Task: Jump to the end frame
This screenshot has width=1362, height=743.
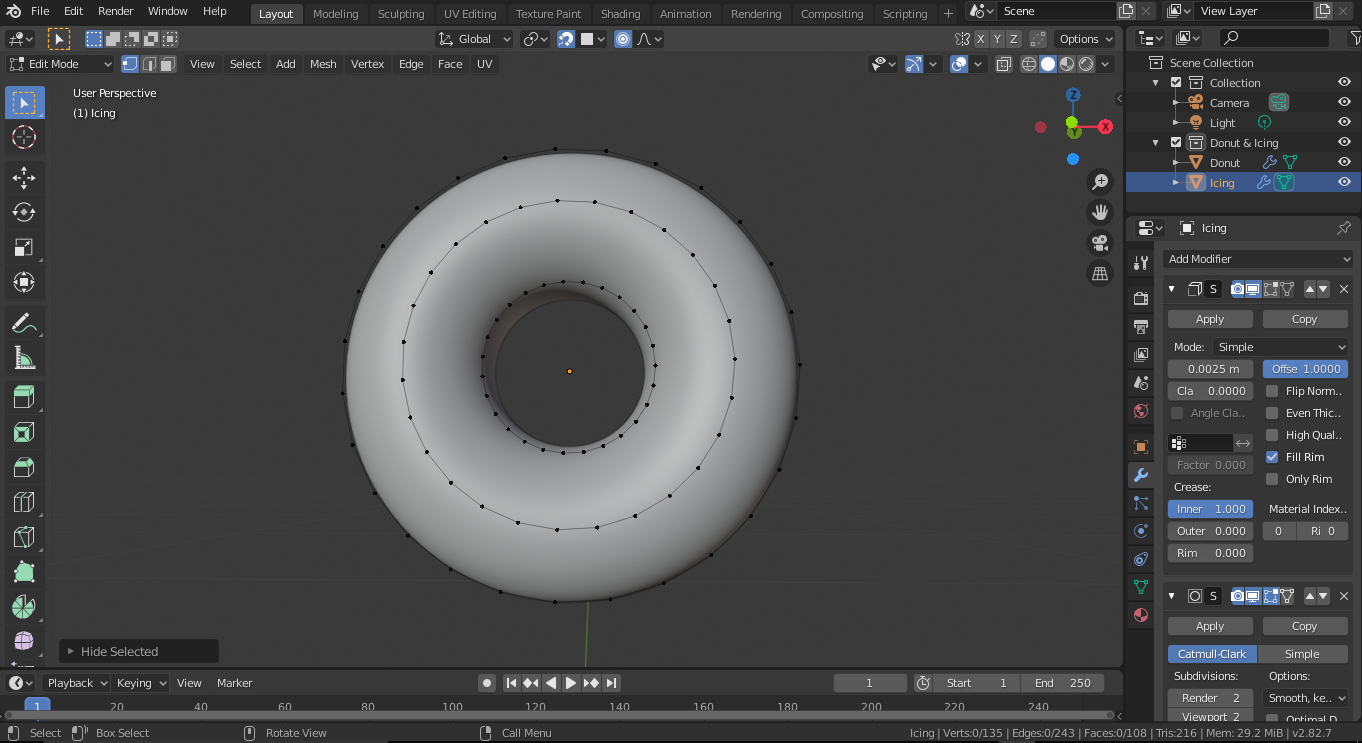Action: [611, 683]
